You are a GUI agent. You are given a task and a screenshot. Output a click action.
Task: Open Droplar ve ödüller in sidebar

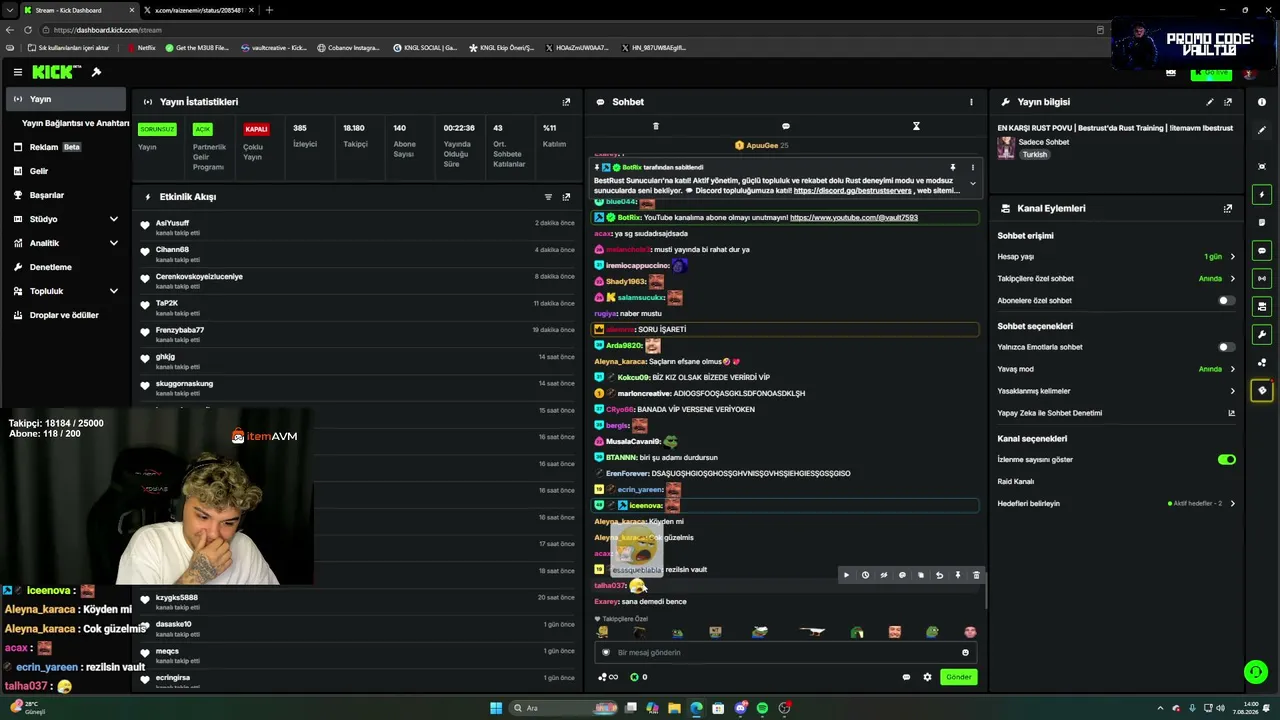[x=66, y=315]
